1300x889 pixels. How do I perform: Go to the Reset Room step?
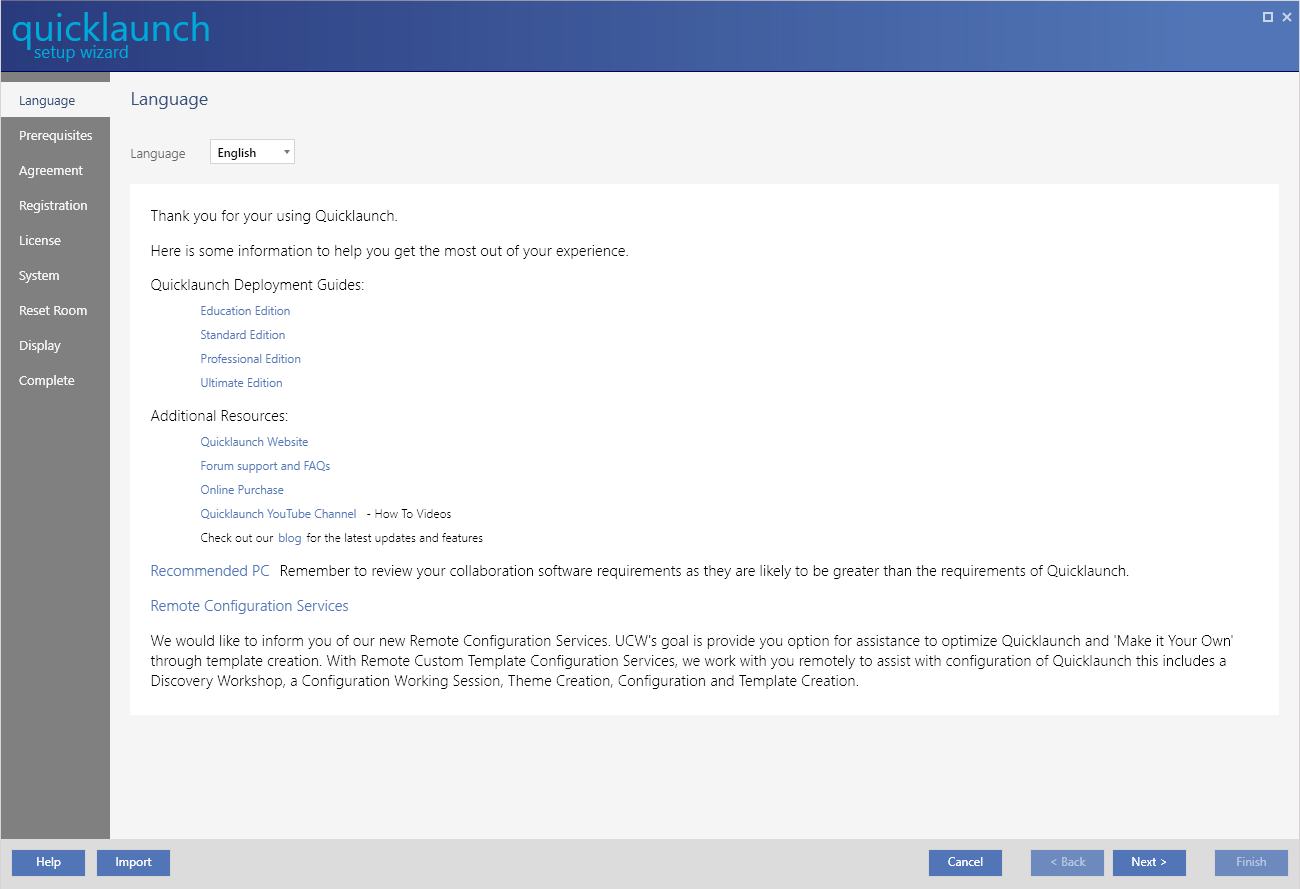coord(55,310)
